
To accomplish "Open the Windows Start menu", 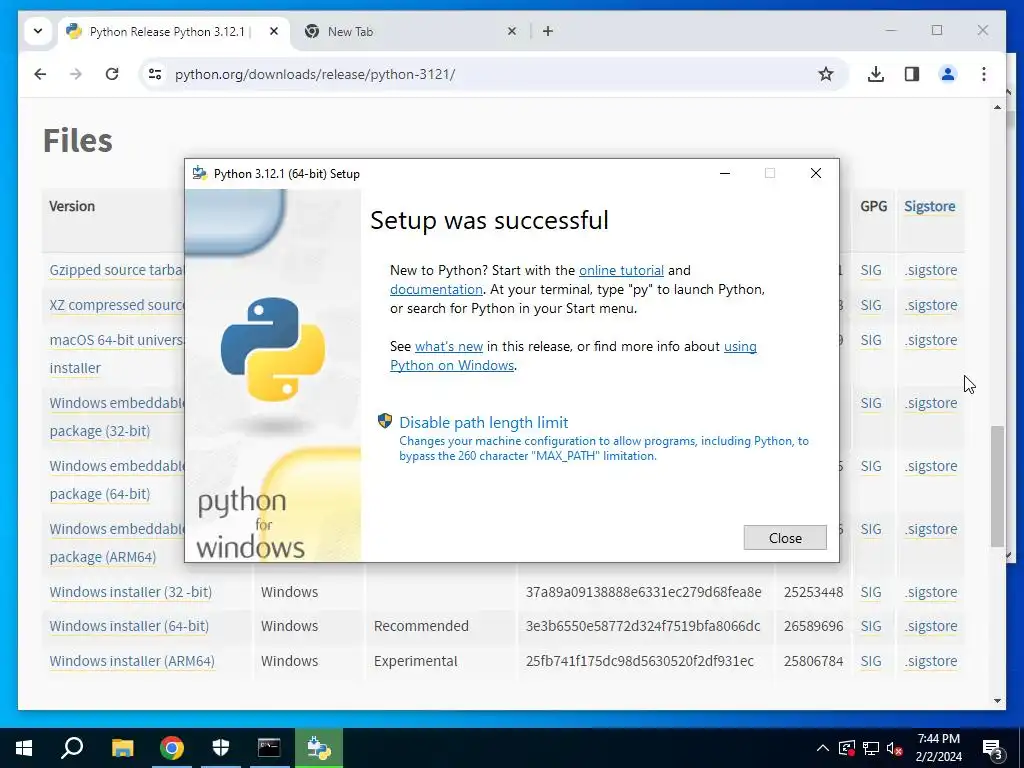I will coord(24,748).
